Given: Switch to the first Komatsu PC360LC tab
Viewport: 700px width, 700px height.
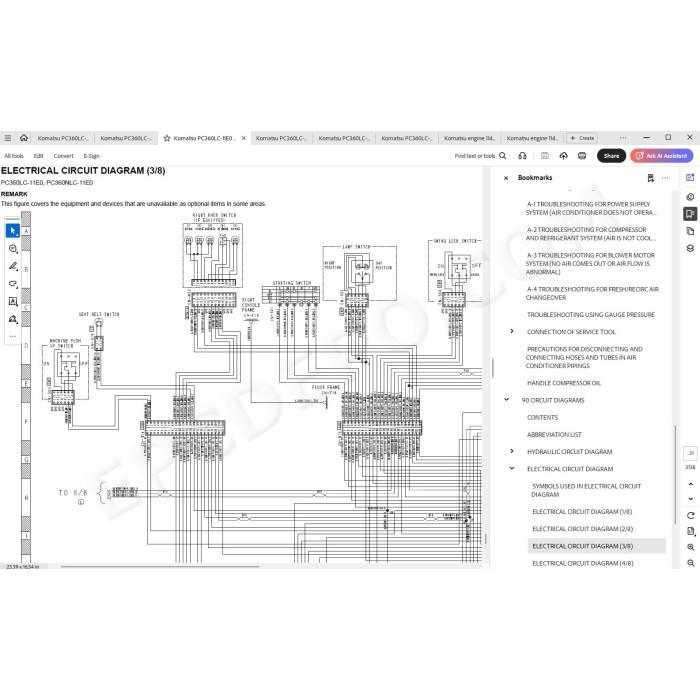Looking at the screenshot, I should (x=63, y=138).
